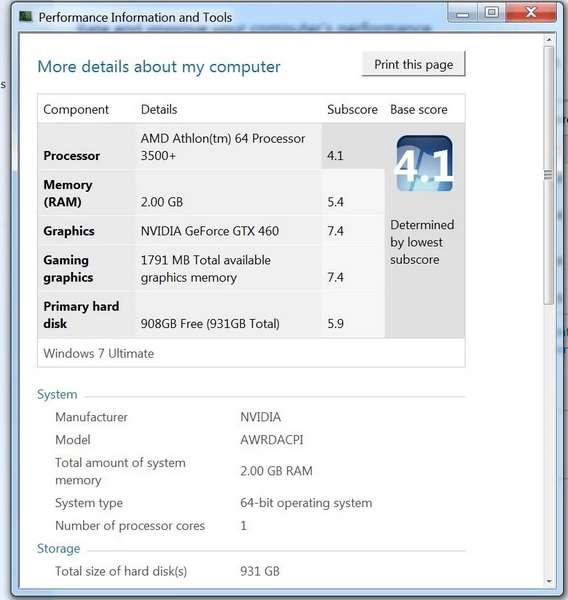Click the Gaming graphics row label
Screen dimensions: 568x600
click(x=68, y=269)
